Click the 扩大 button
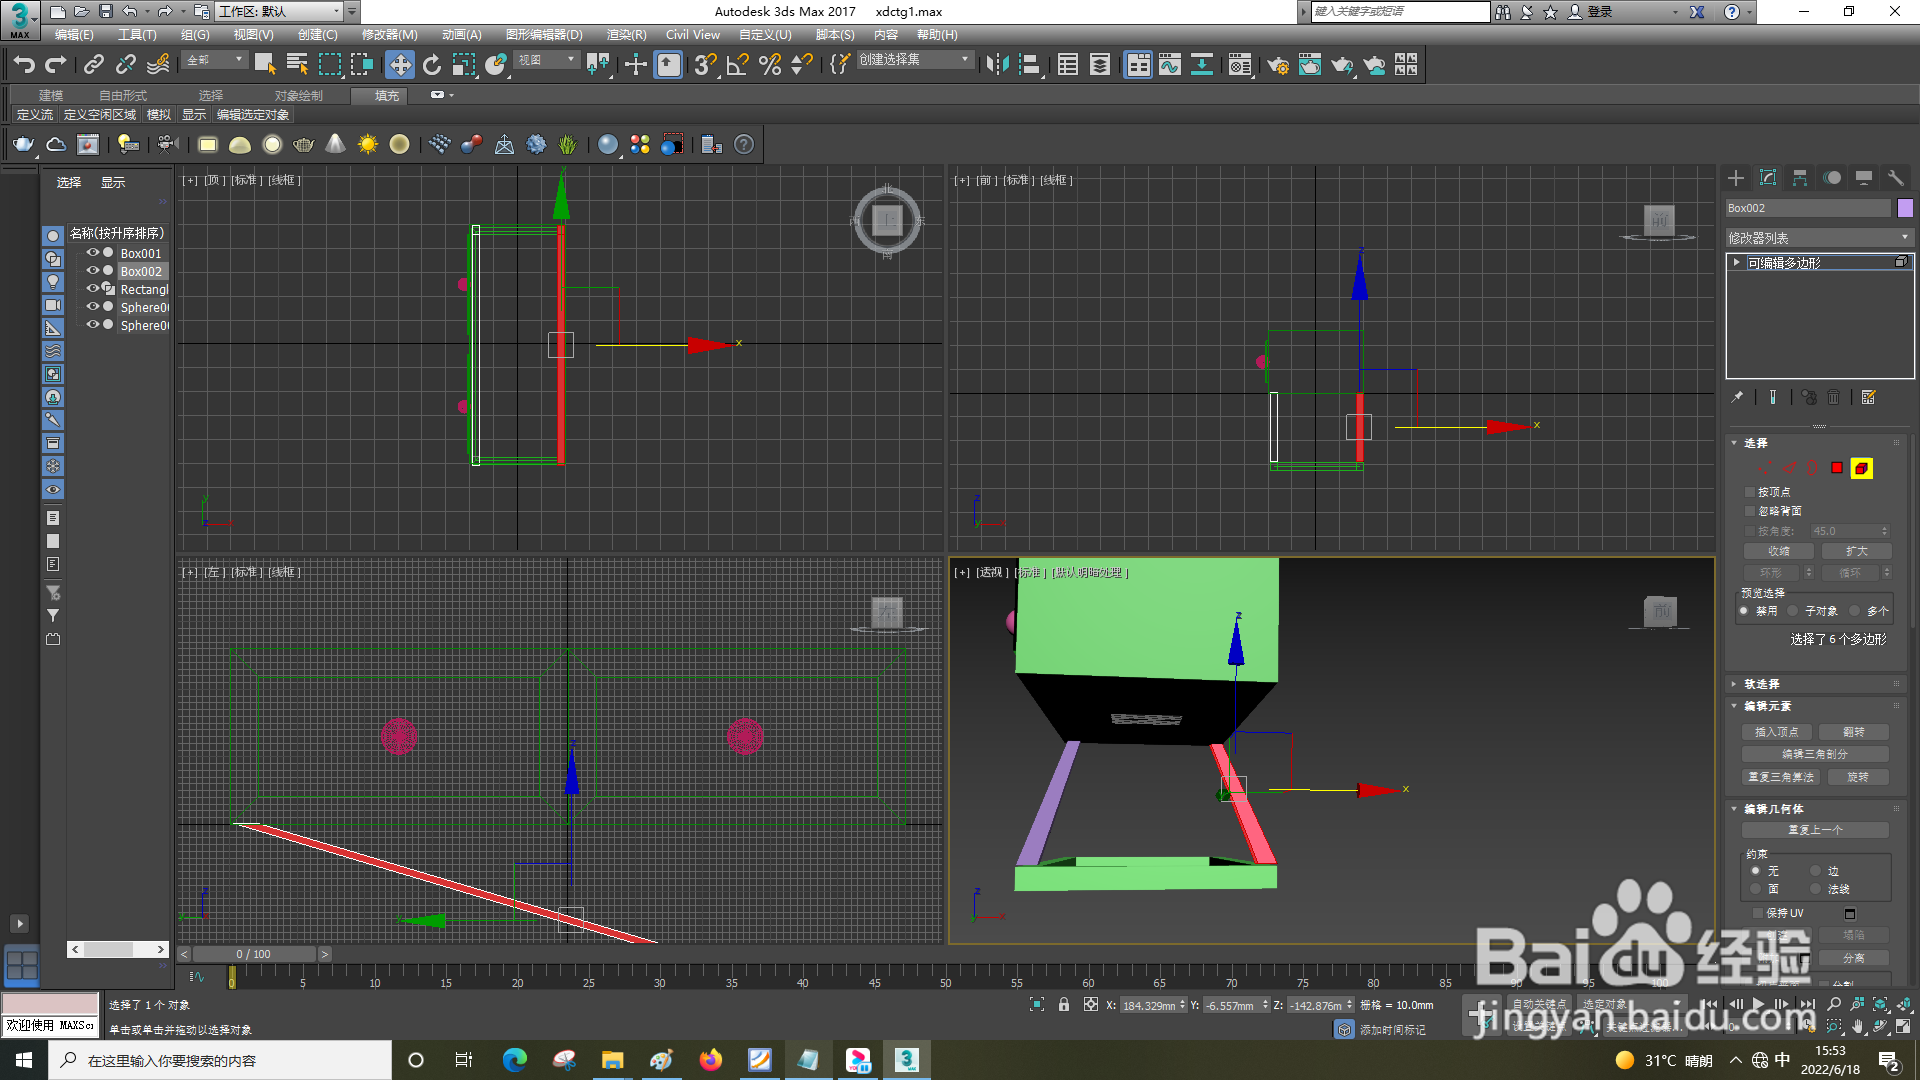This screenshot has width=1920, height=1082. (x=1856, y=551)
